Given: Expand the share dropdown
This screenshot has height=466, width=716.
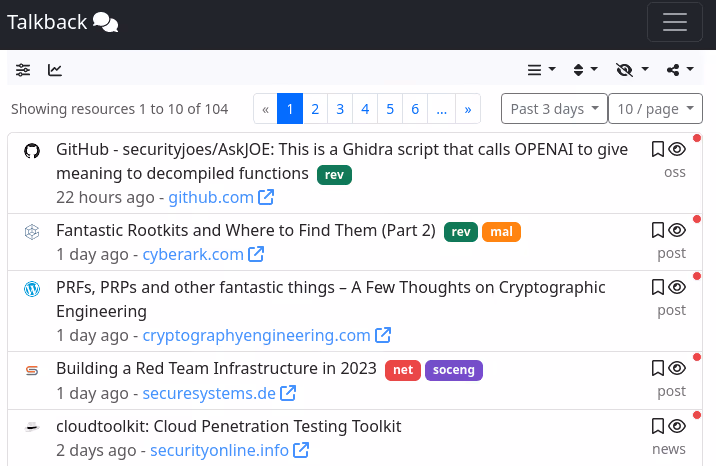Looking at the screenshot, I should click(x=680, y=70).
